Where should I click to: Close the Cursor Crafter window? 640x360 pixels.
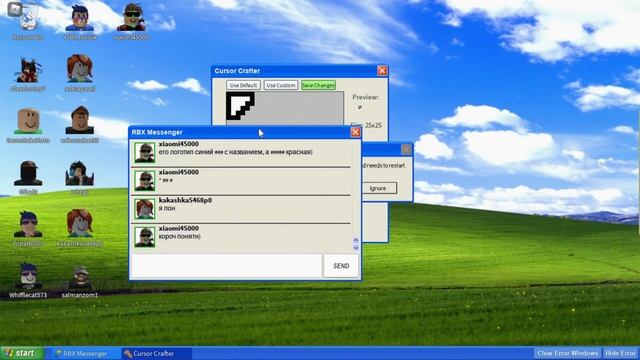(x=382, y=71)
